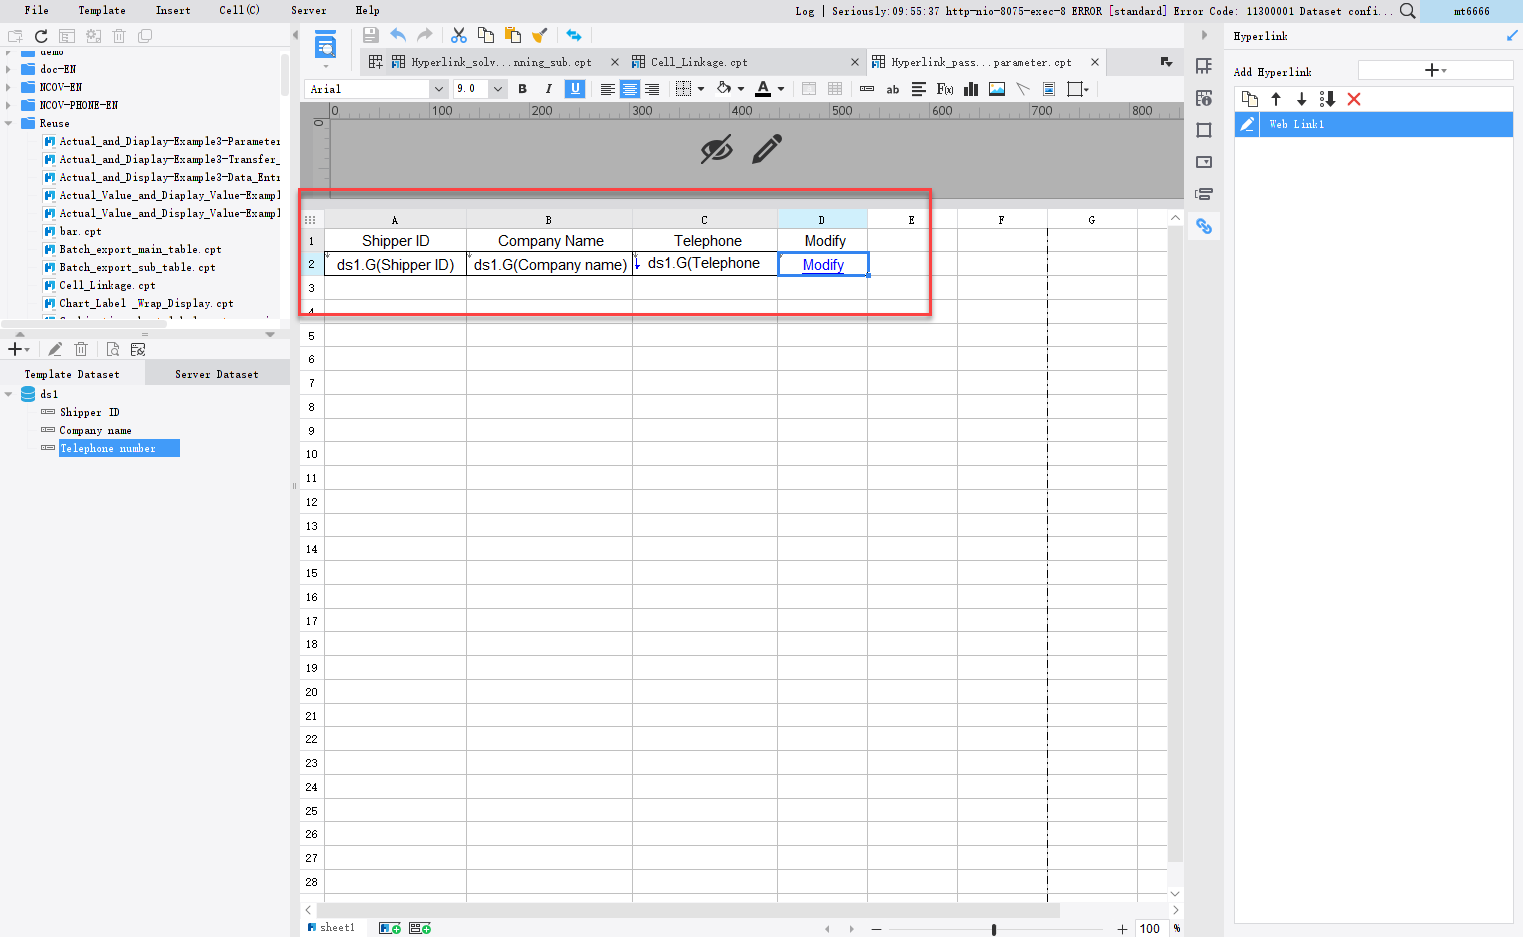Collapse the ds1 dataset node
This screenshot has width=1523, height=937.
click(8, 394)
